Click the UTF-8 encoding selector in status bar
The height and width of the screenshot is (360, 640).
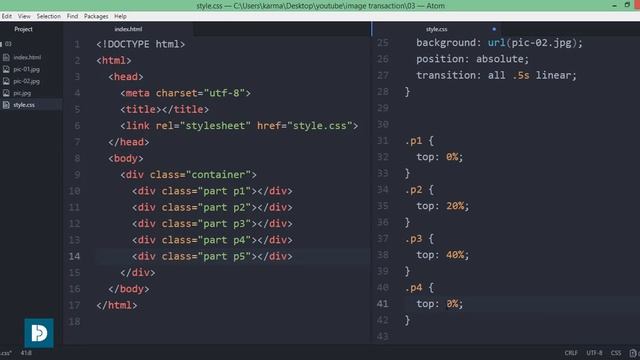[594, 353]
